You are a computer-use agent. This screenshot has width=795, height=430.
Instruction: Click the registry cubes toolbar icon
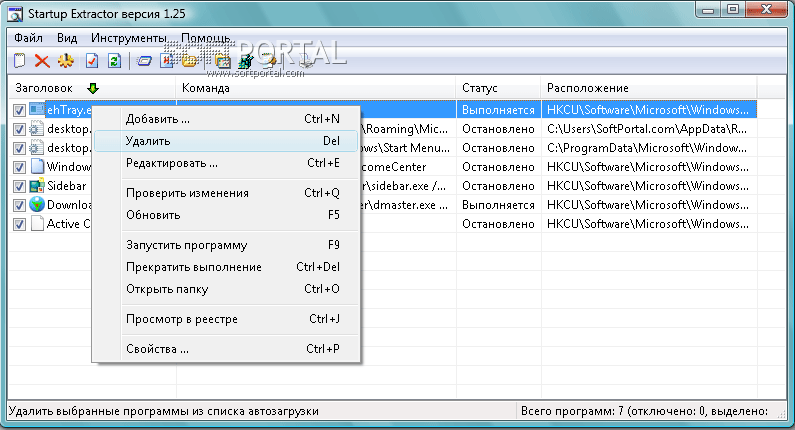(x=246, y=61)
